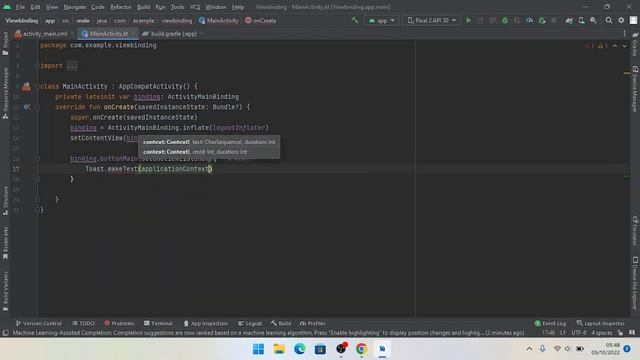Open the TODO tool window

coord(84,323)
